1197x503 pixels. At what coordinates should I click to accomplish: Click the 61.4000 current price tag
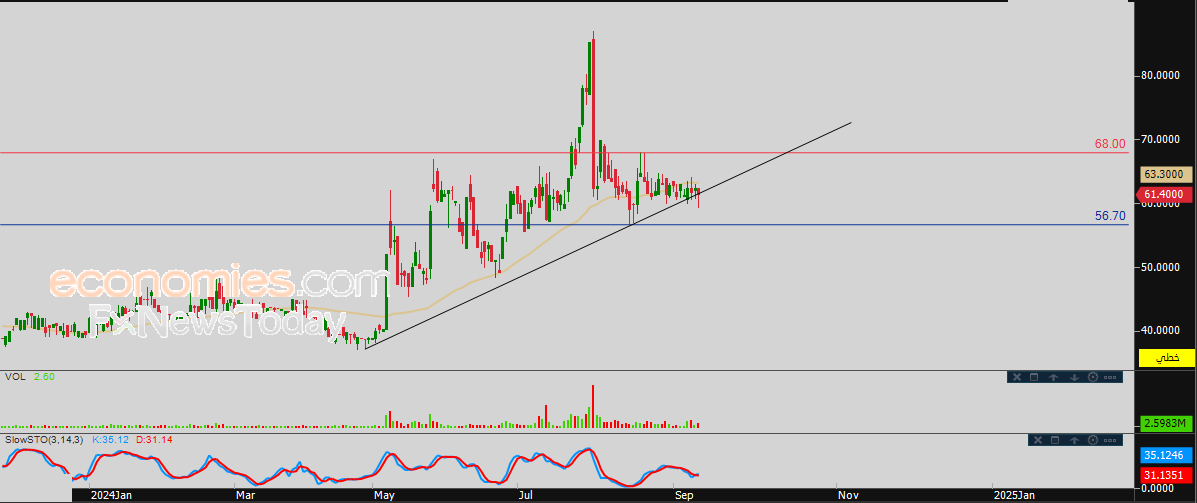1163,195
